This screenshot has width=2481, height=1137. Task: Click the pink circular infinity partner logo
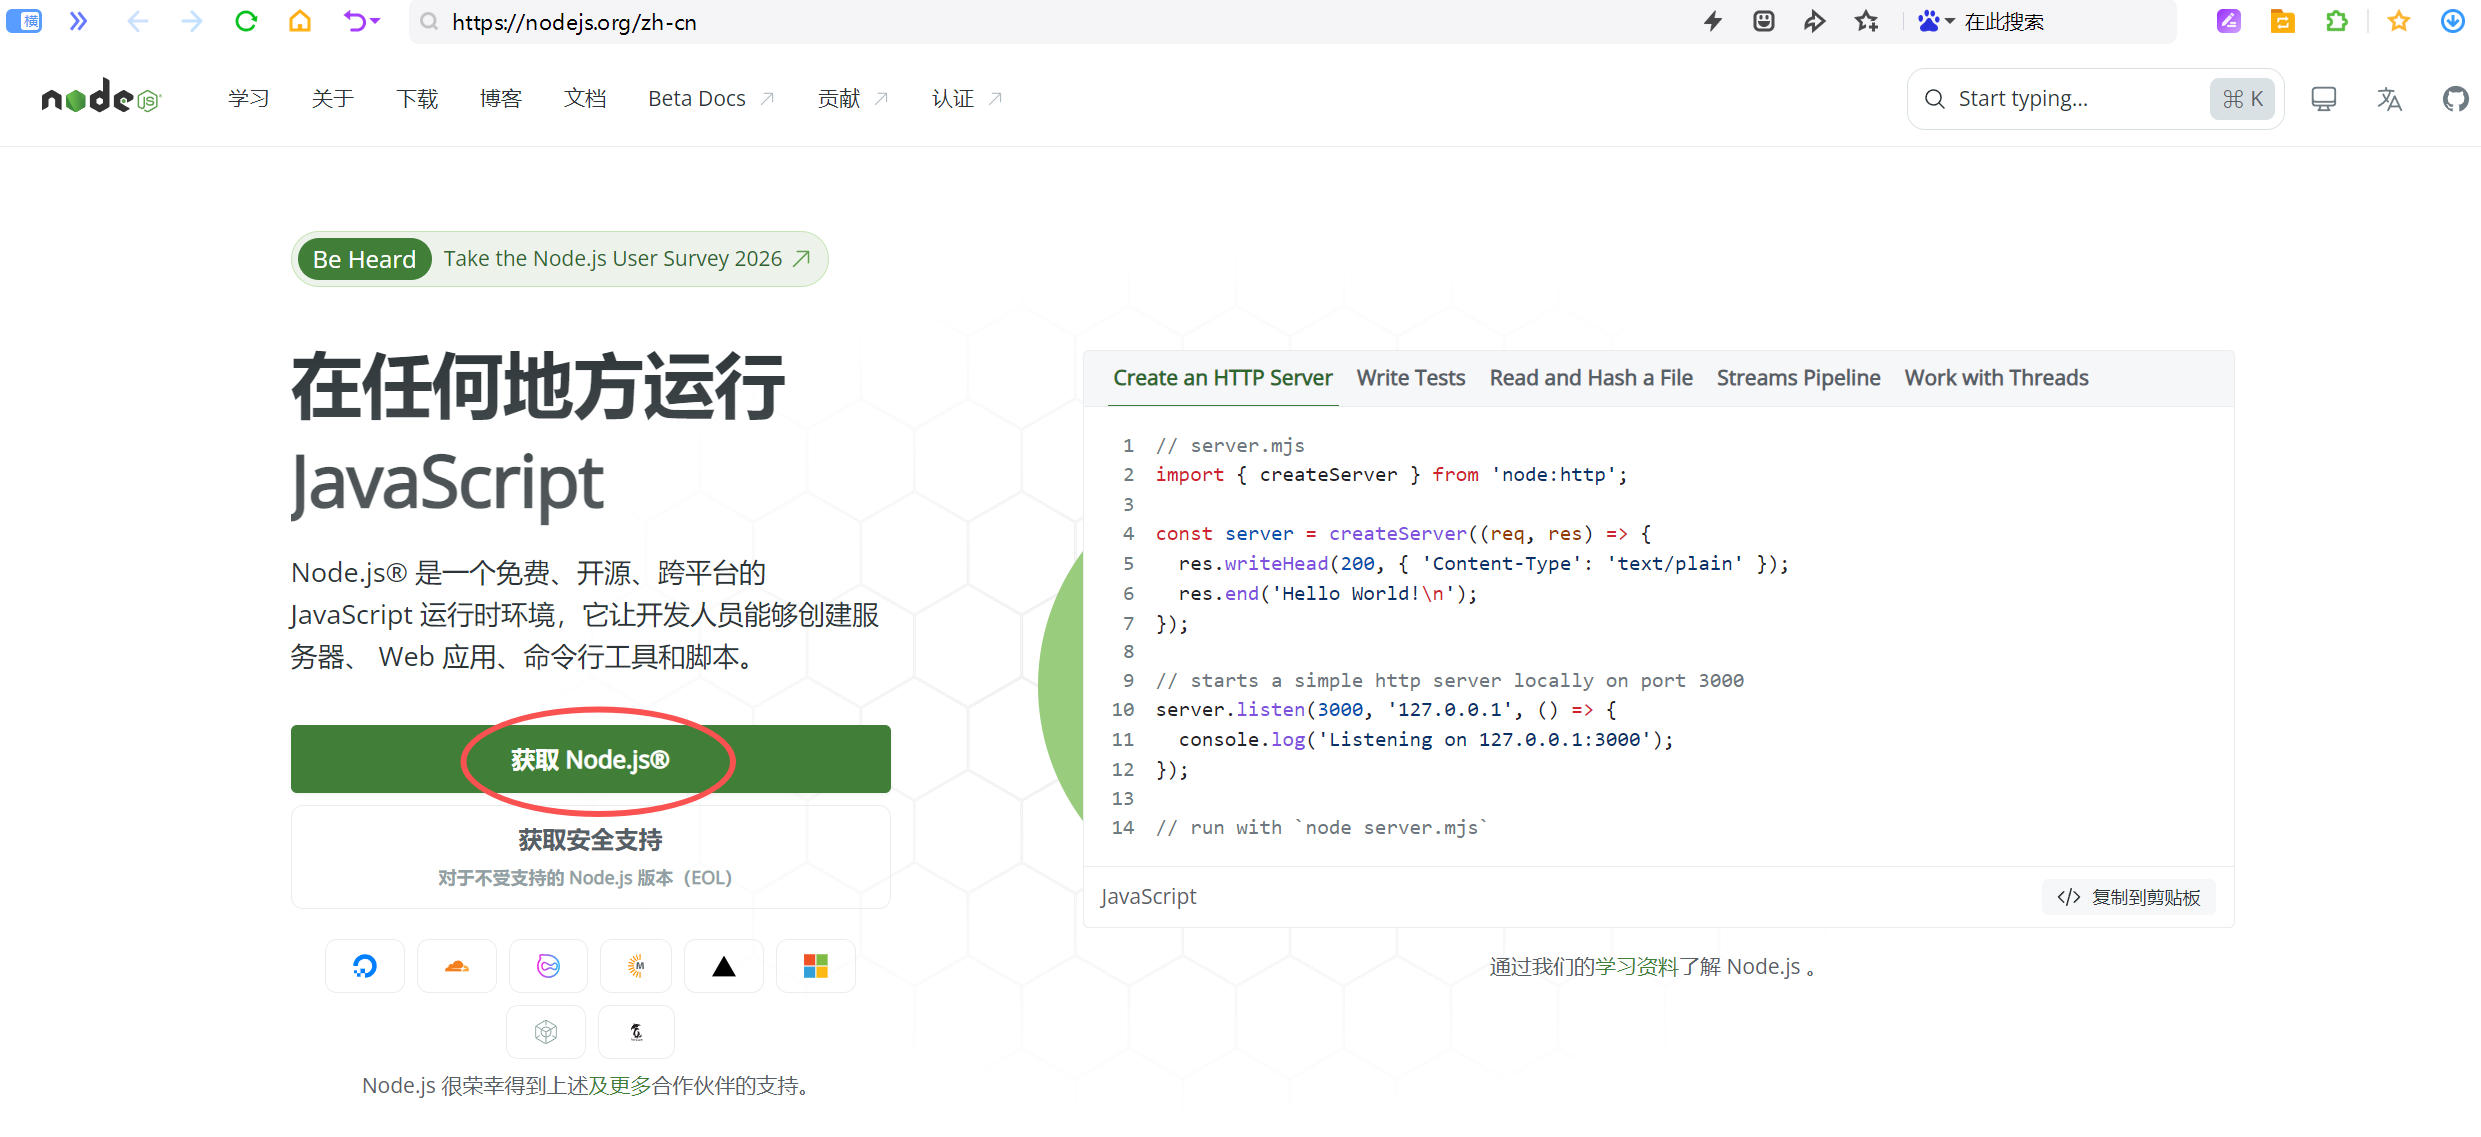point(548,966)
